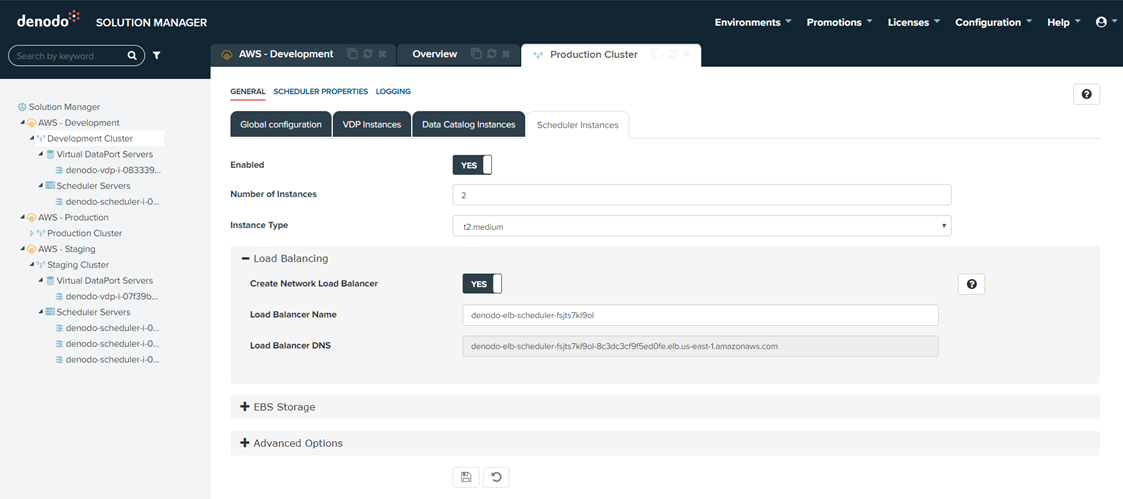This screenshot has width=1123, height=499.
Task: Click the search magnifier icon
Action: (132, 56)
